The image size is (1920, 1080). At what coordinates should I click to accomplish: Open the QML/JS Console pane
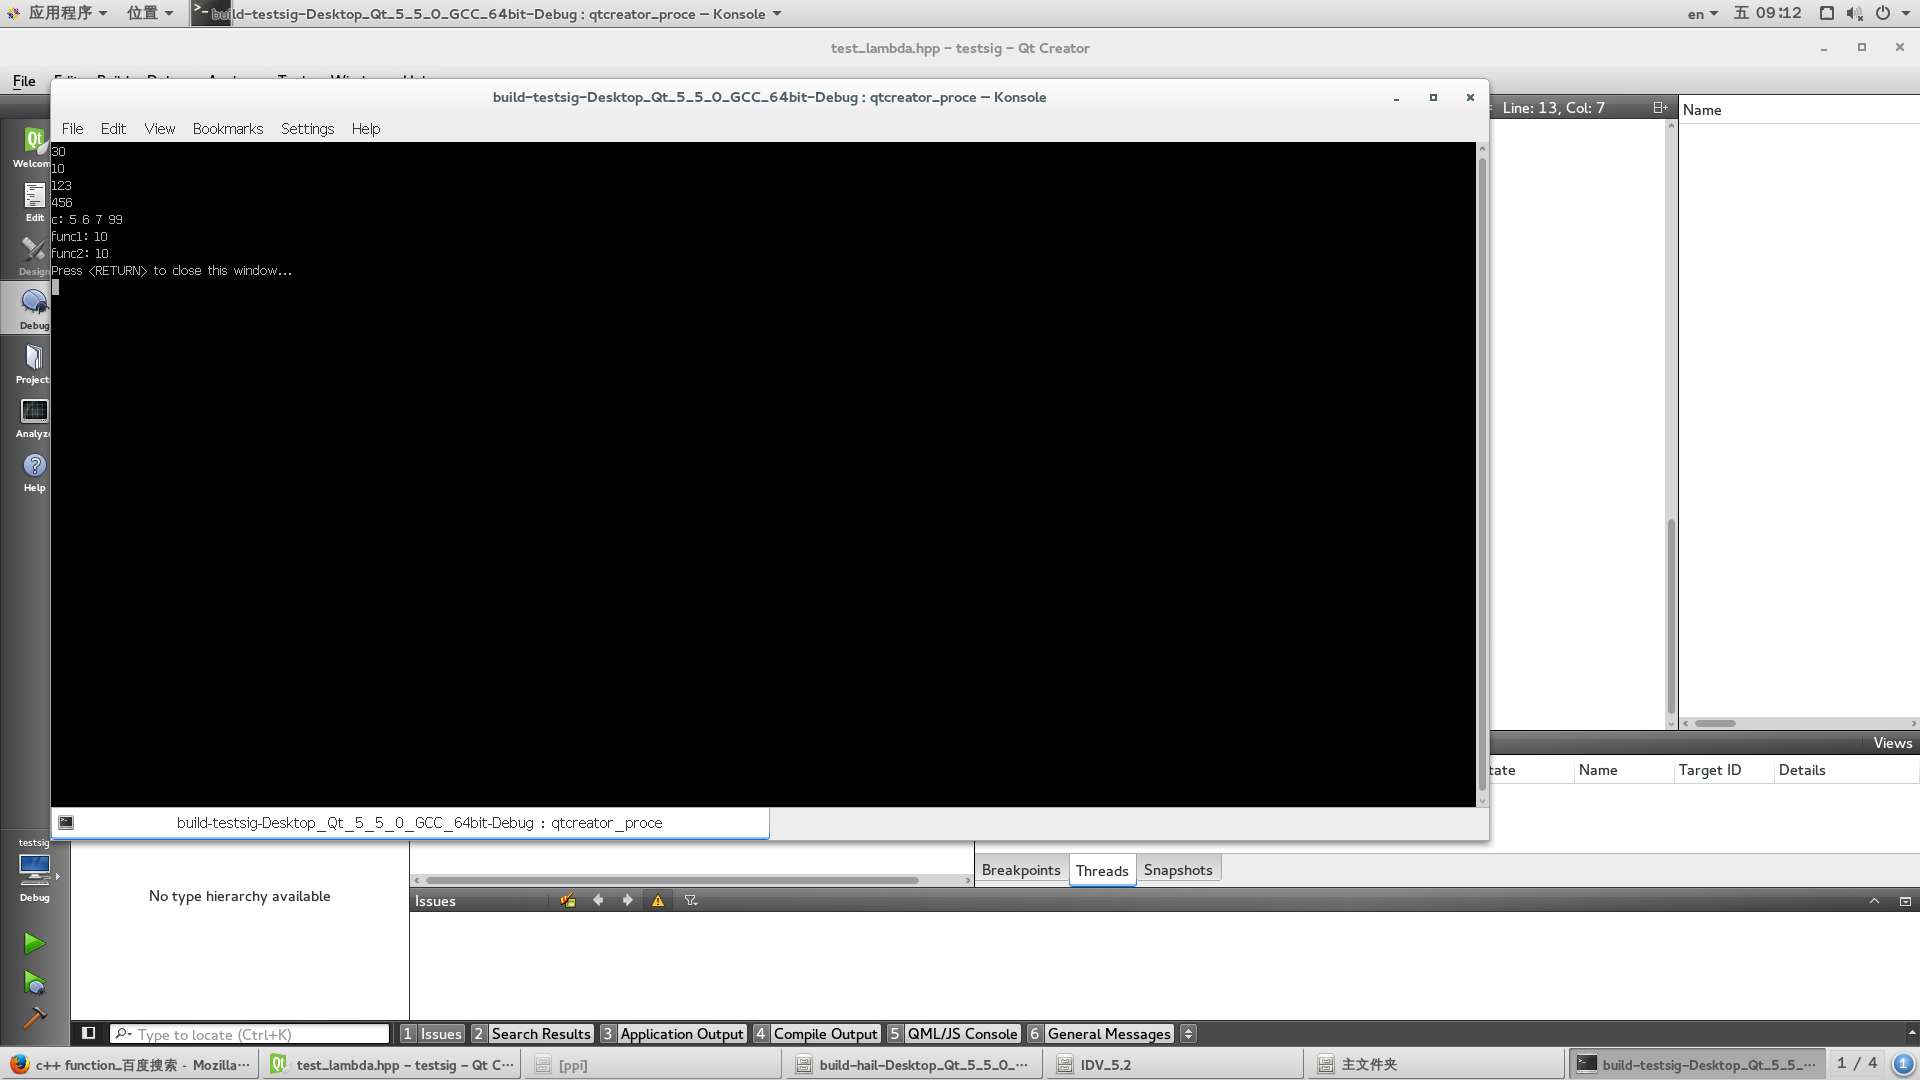954,1034
